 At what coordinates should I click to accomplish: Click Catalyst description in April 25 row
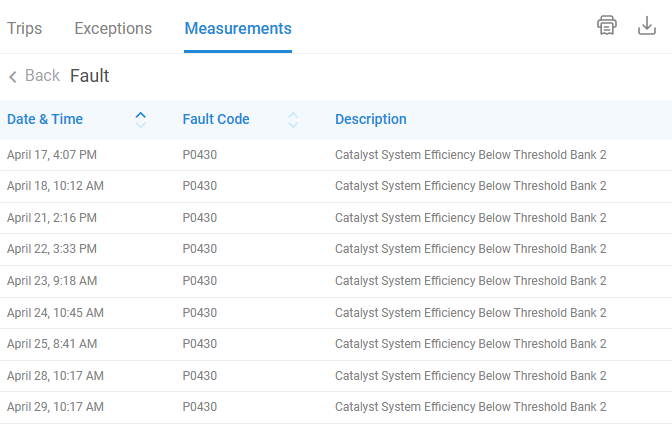pyautogui.click(x=471, y=344)
